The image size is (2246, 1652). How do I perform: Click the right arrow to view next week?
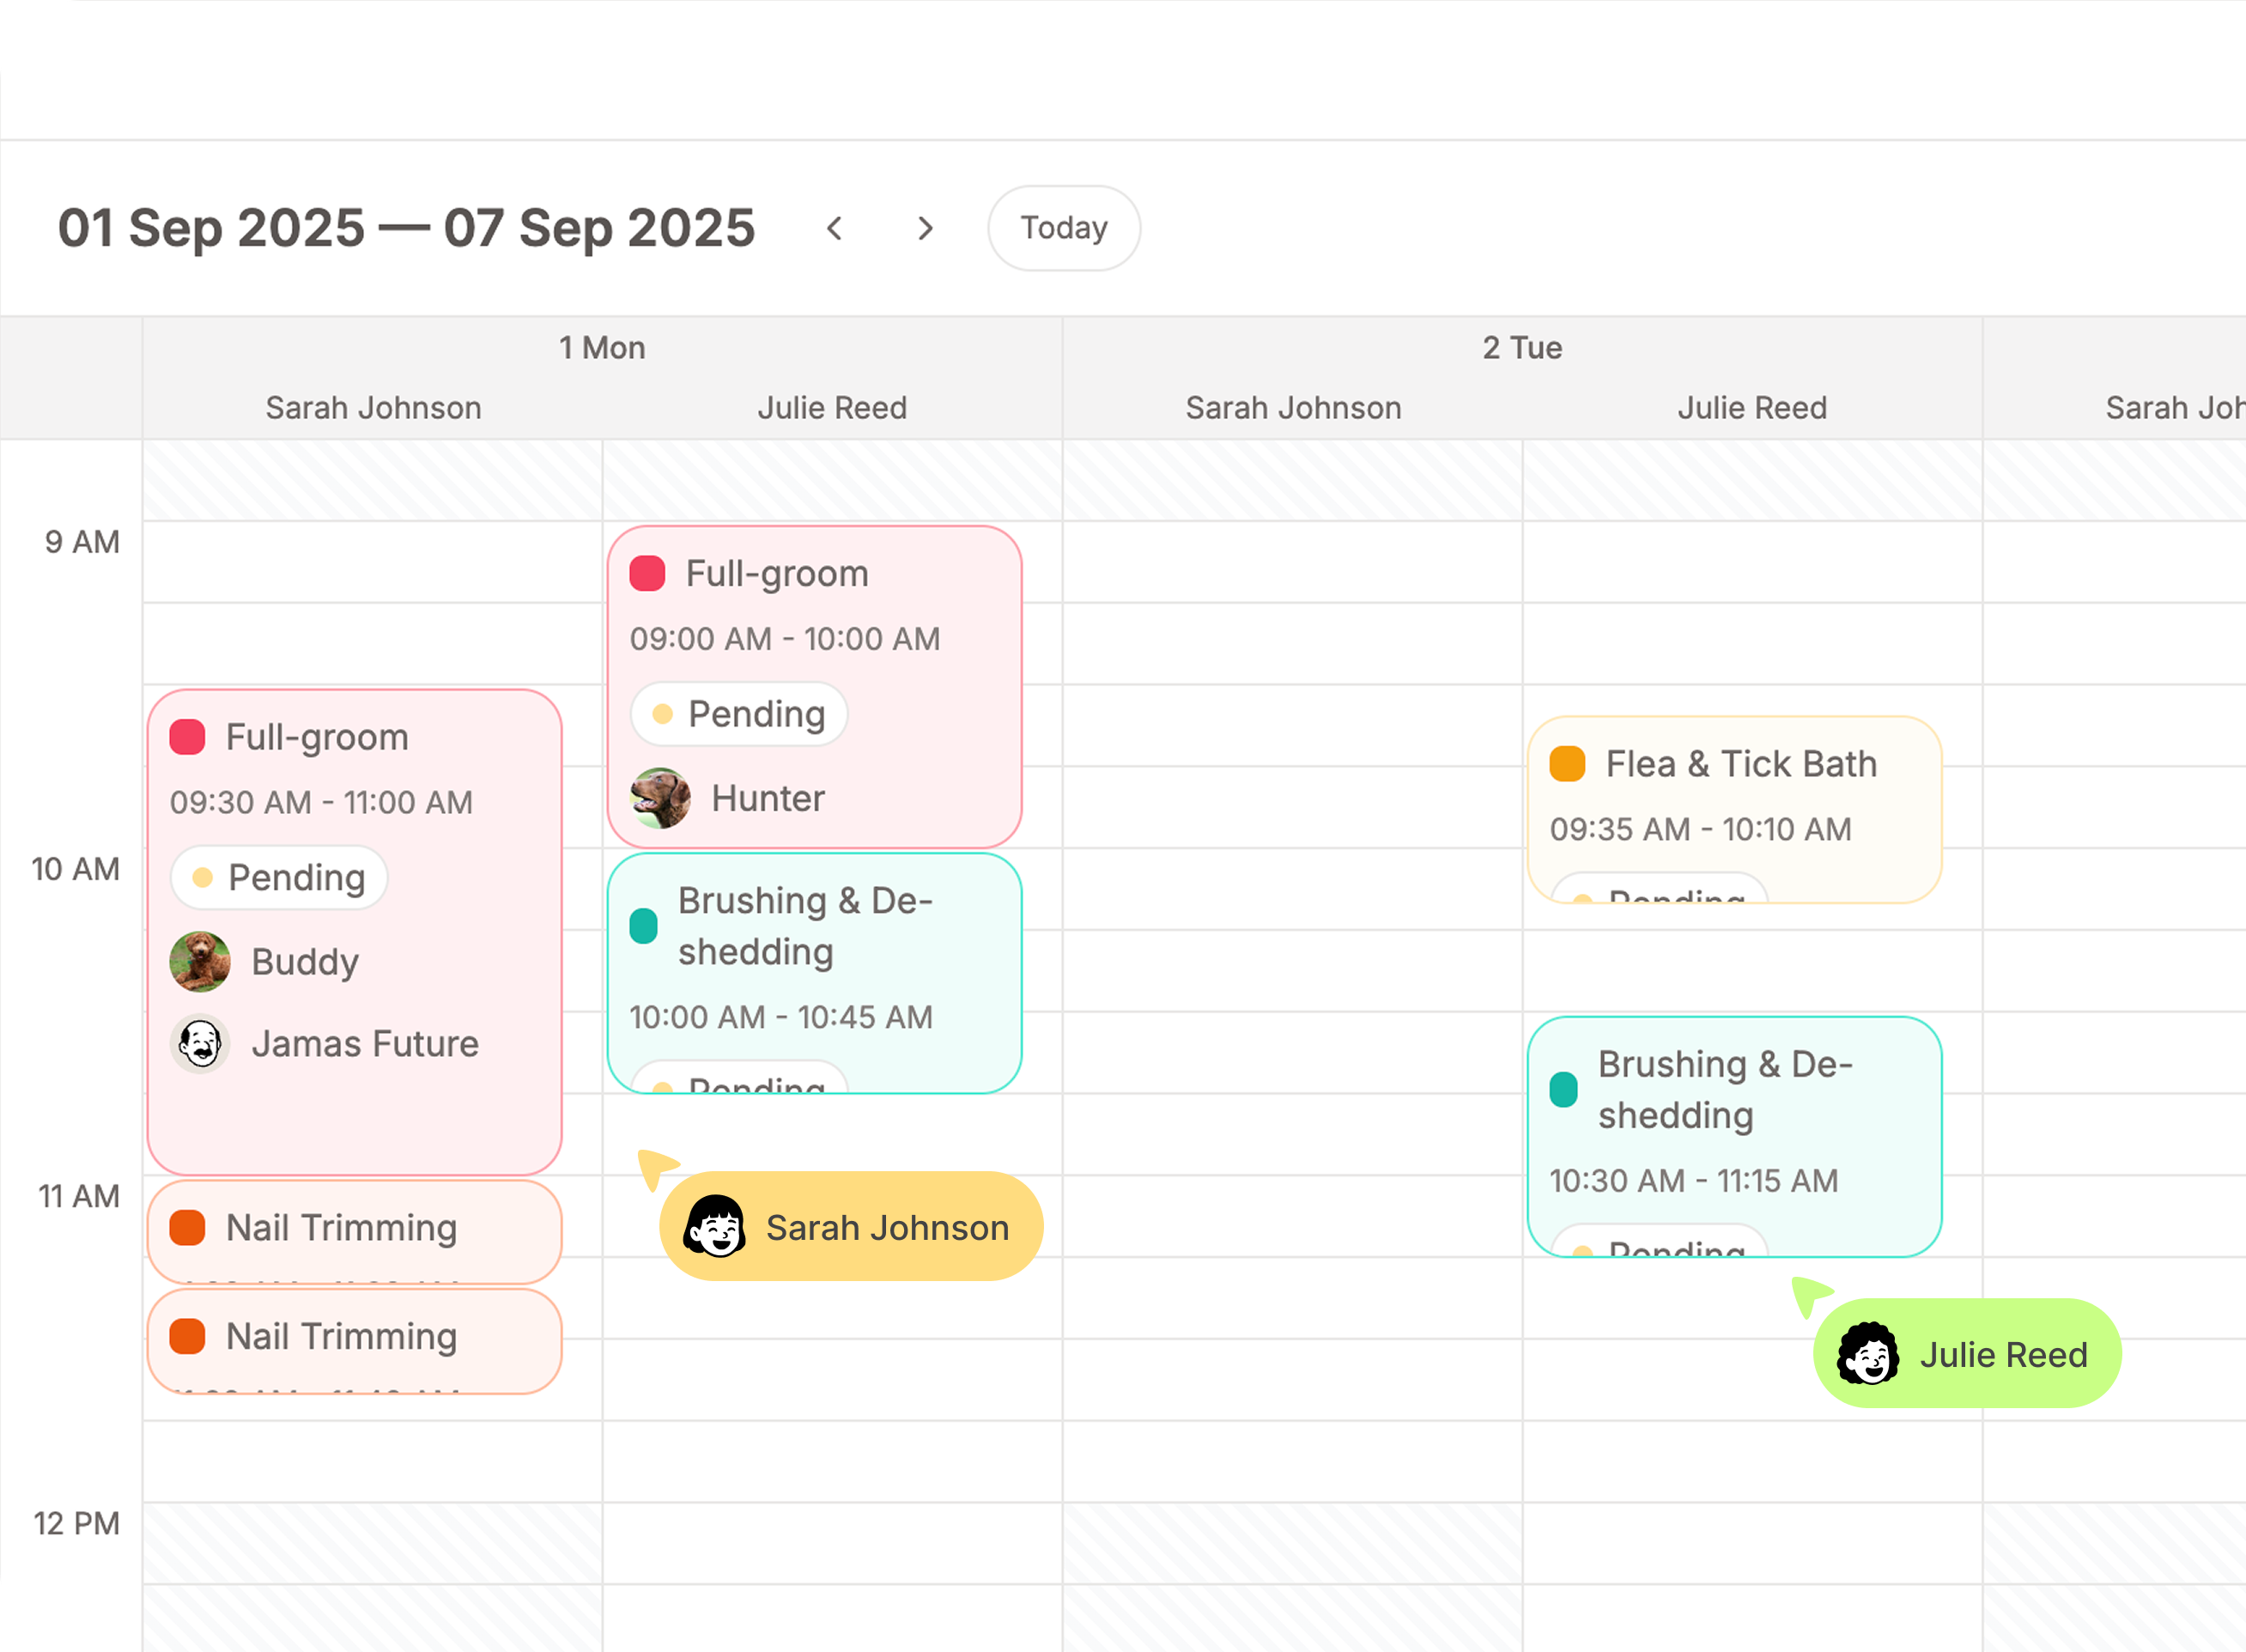coord(925,228)
